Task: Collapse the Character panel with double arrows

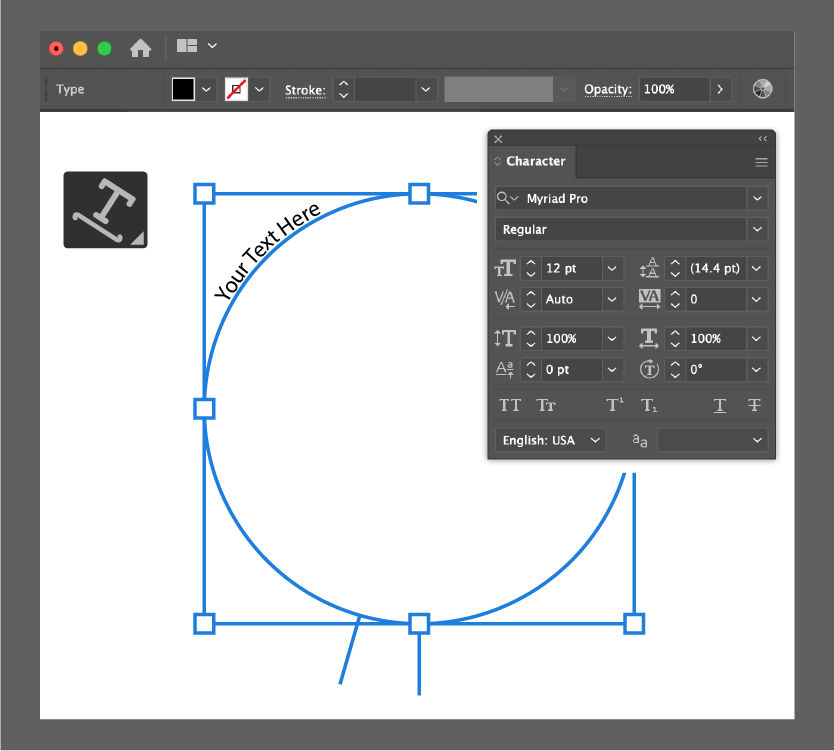Action: pos(763,139)
